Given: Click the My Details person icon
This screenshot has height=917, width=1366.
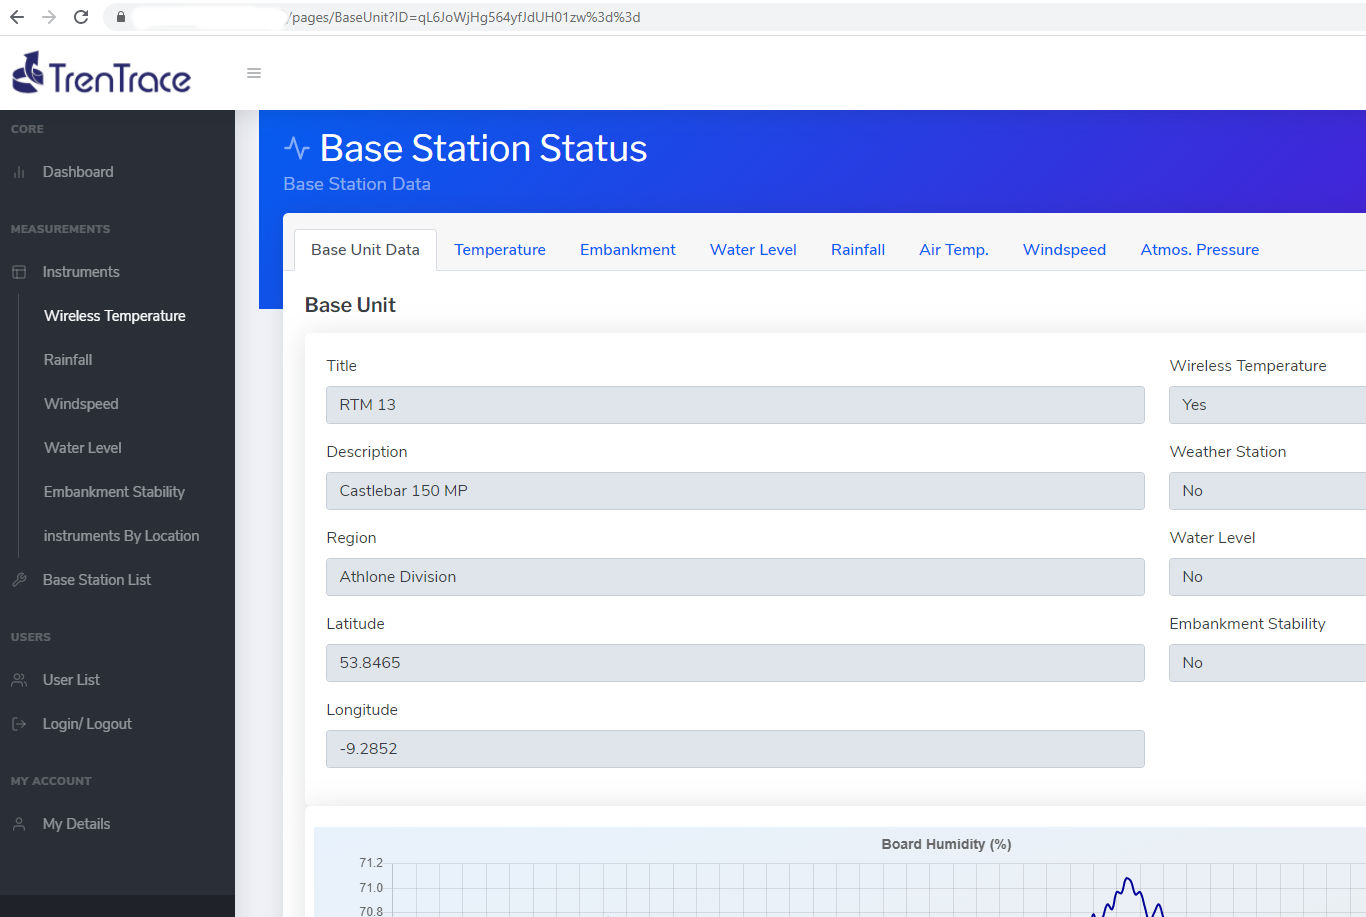Looking at the screenshot, I should pyautogui.click(x=19, y=824).
